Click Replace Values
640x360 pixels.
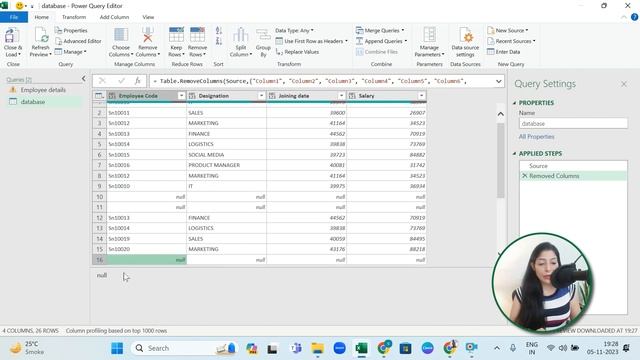tap(297, 52)
